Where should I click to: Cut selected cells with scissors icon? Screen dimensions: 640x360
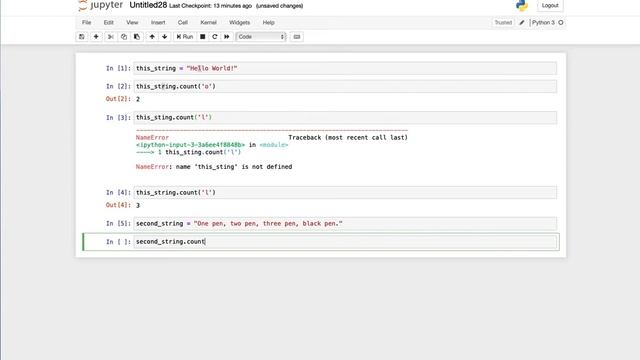point(111,37)
